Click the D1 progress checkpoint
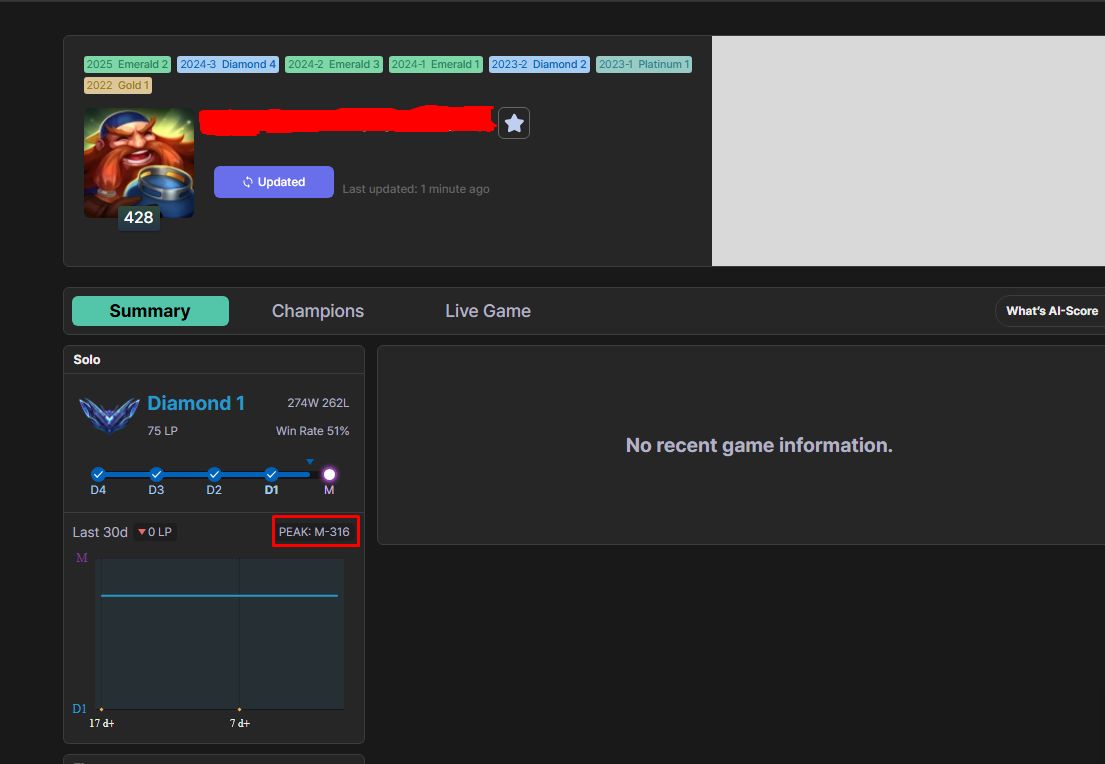1105x764 pixels. pyautogui.click(x=271, y=474)
